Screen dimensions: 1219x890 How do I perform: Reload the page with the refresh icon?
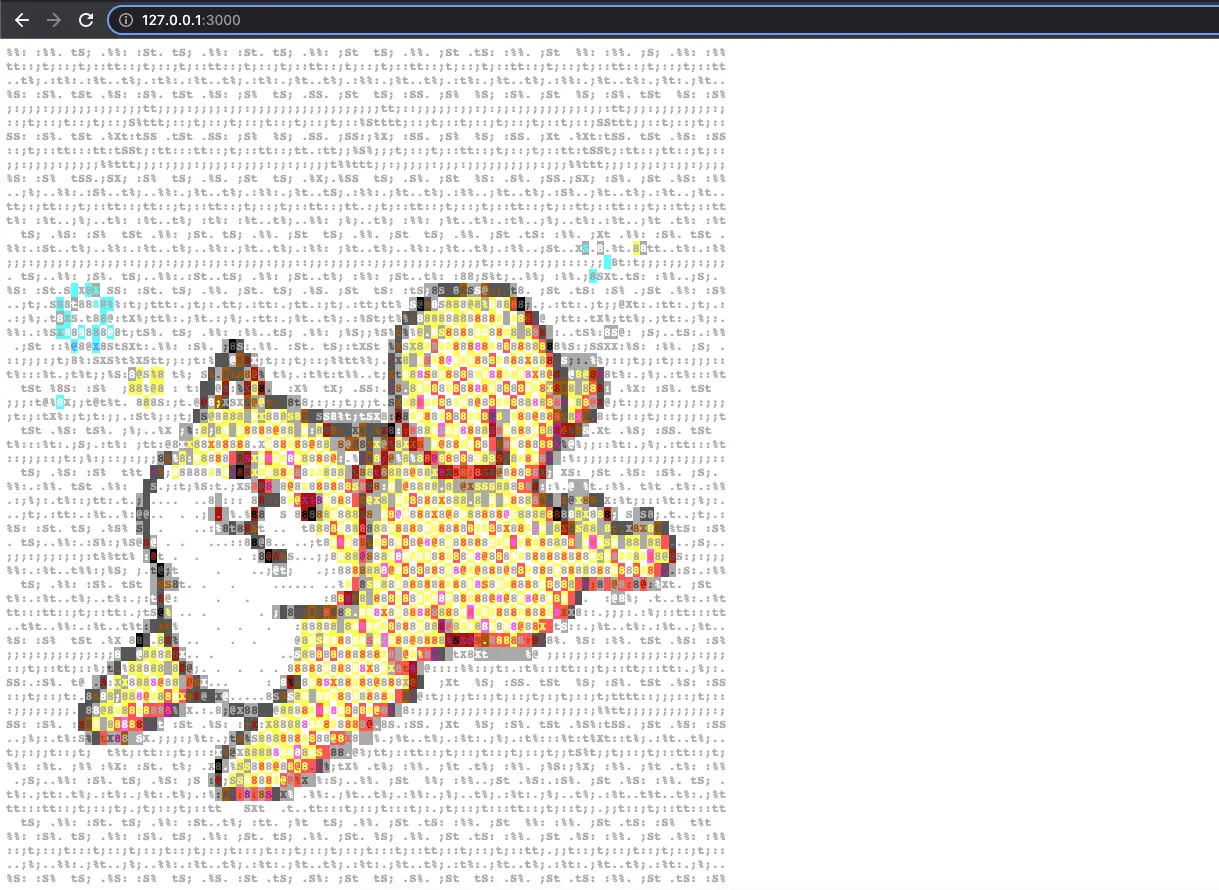click(87, 19)
